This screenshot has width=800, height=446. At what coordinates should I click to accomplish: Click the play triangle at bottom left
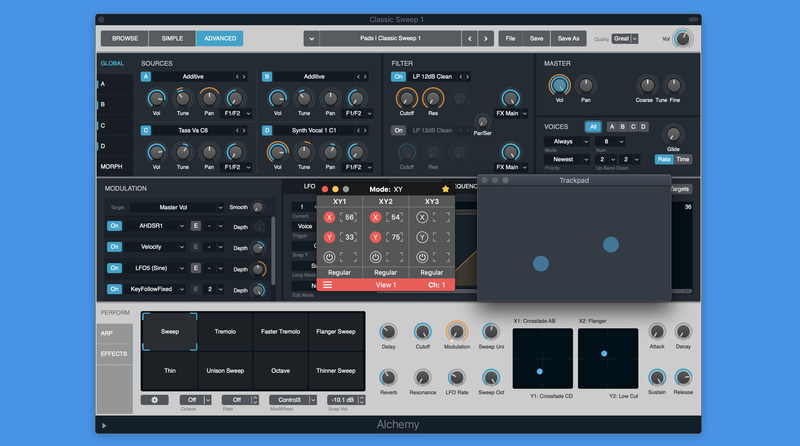pos(104,426)
